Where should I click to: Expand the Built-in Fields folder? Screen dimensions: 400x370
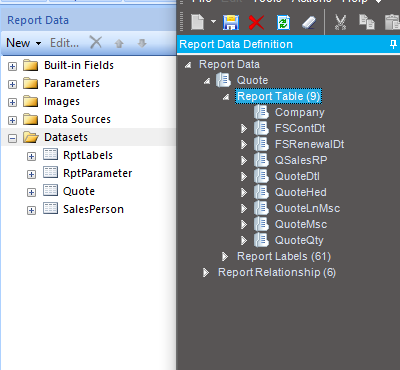12,66
